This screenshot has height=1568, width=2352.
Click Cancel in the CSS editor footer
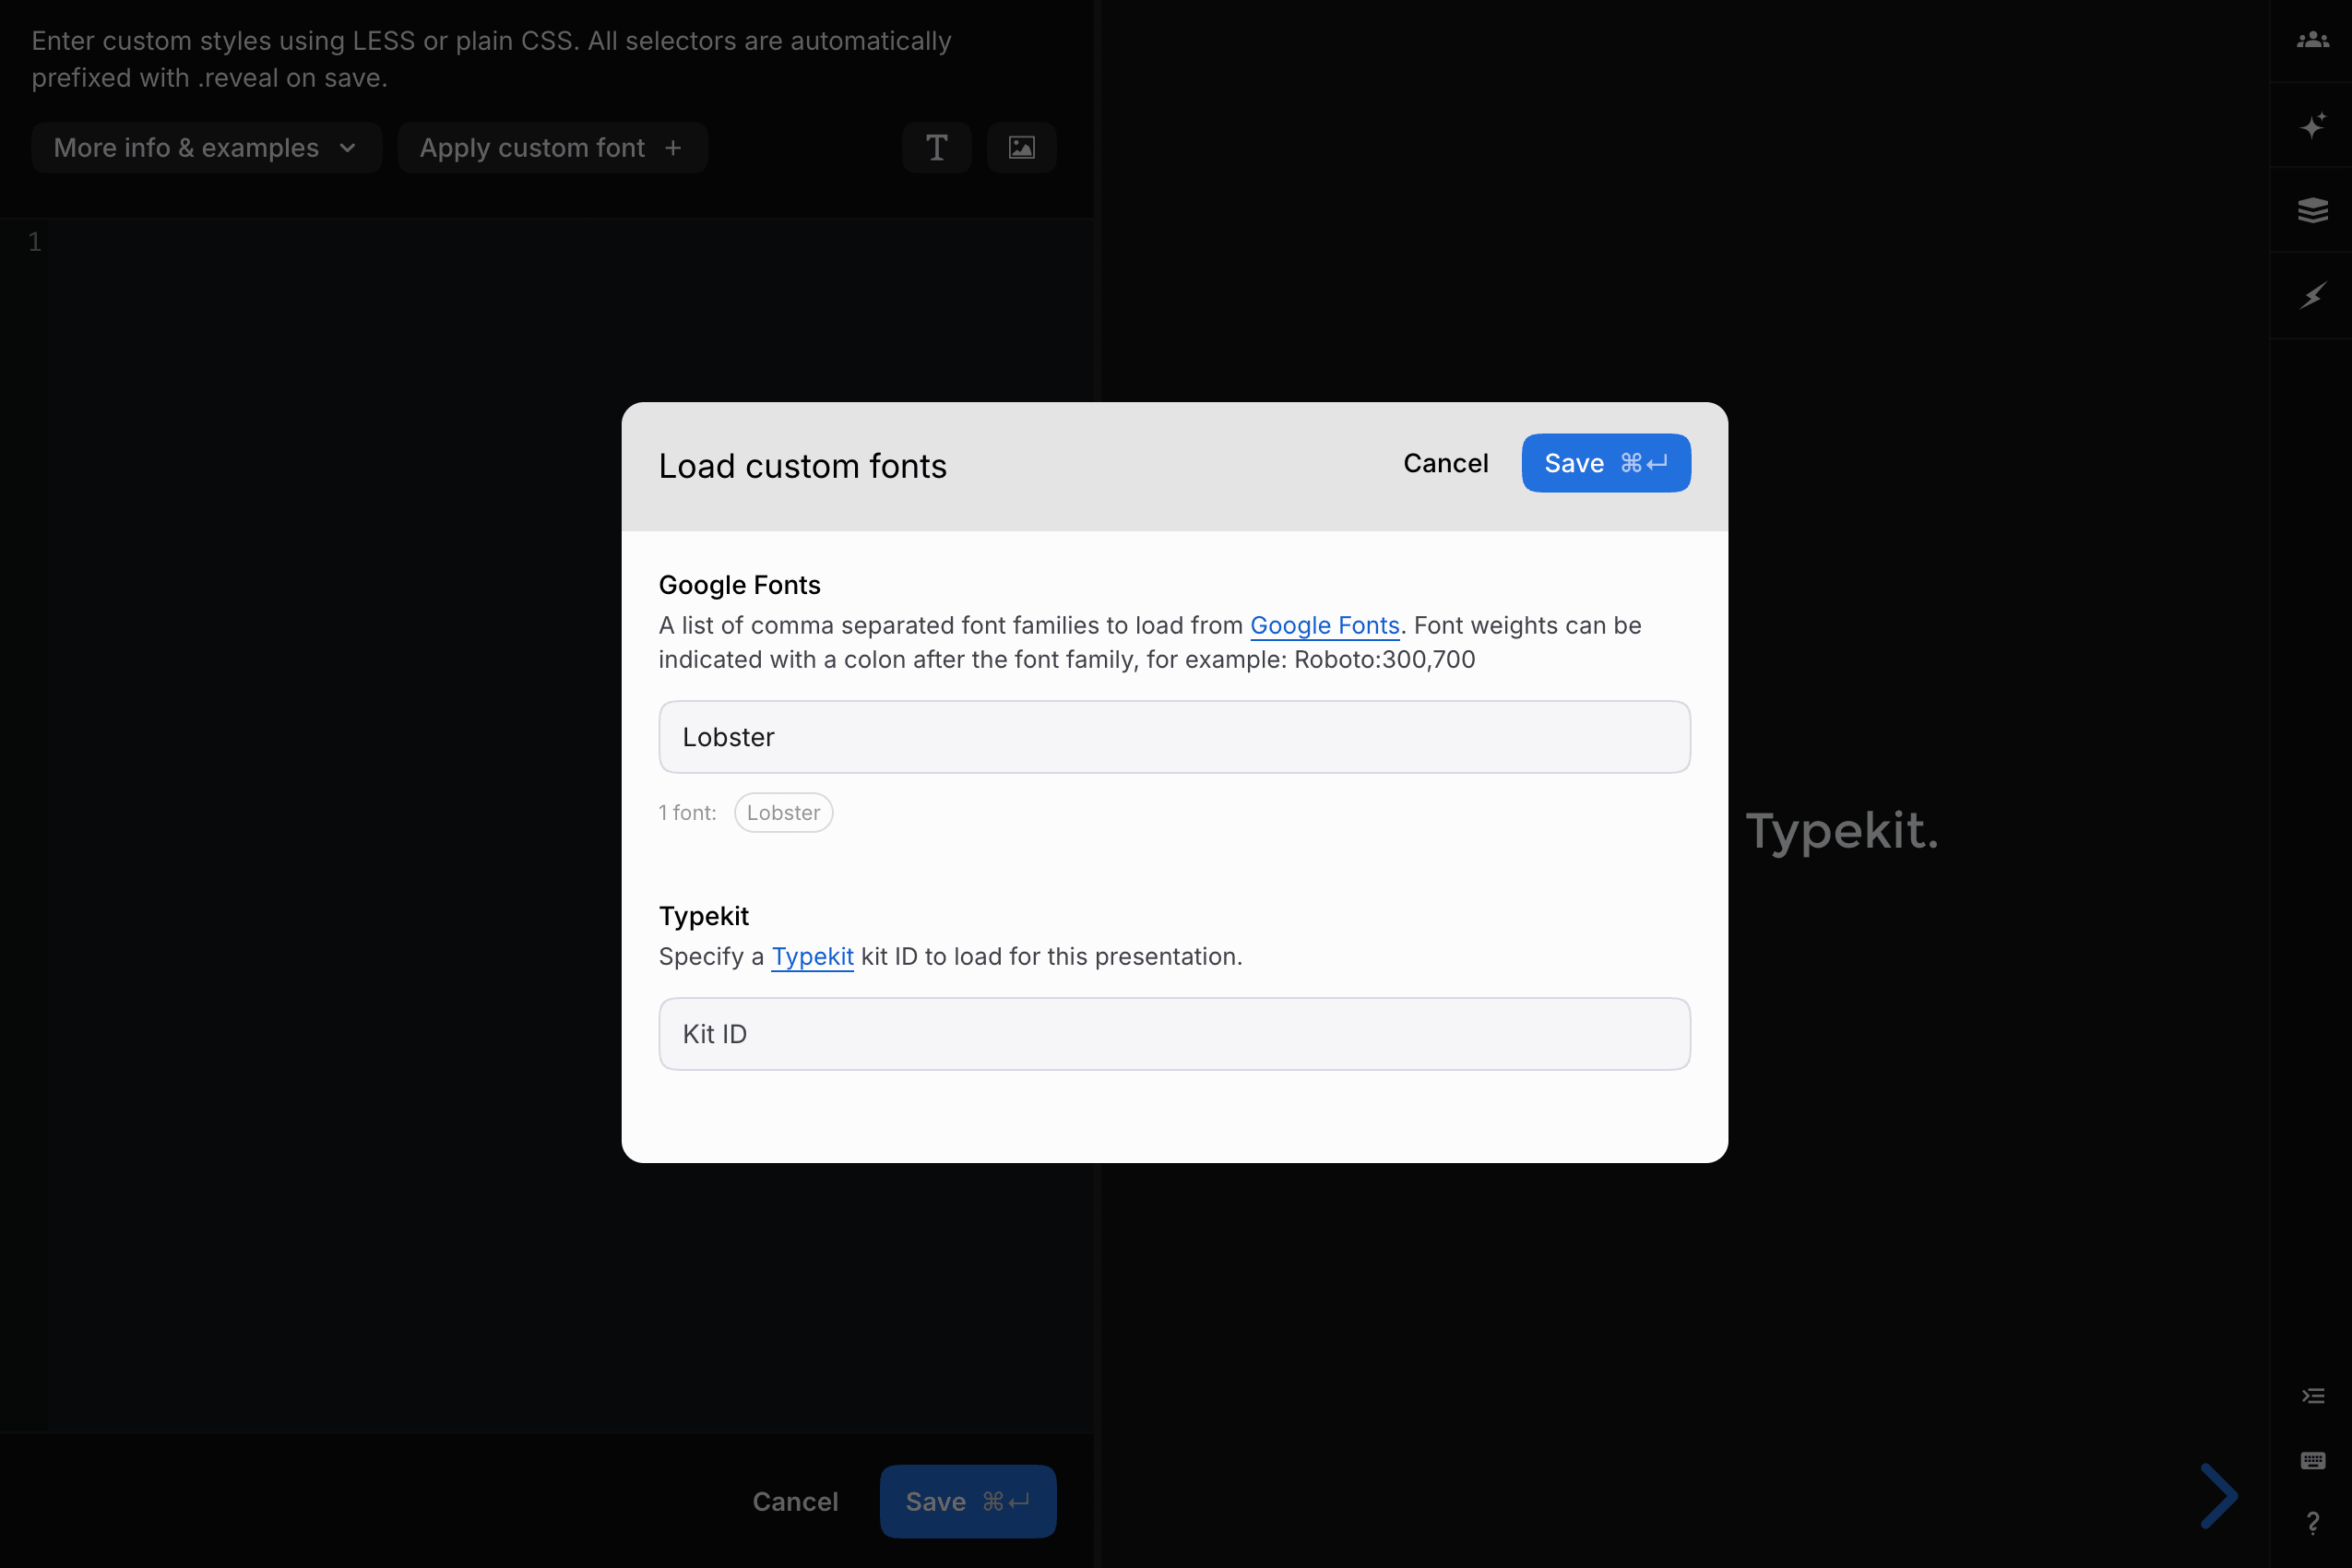795,1502
